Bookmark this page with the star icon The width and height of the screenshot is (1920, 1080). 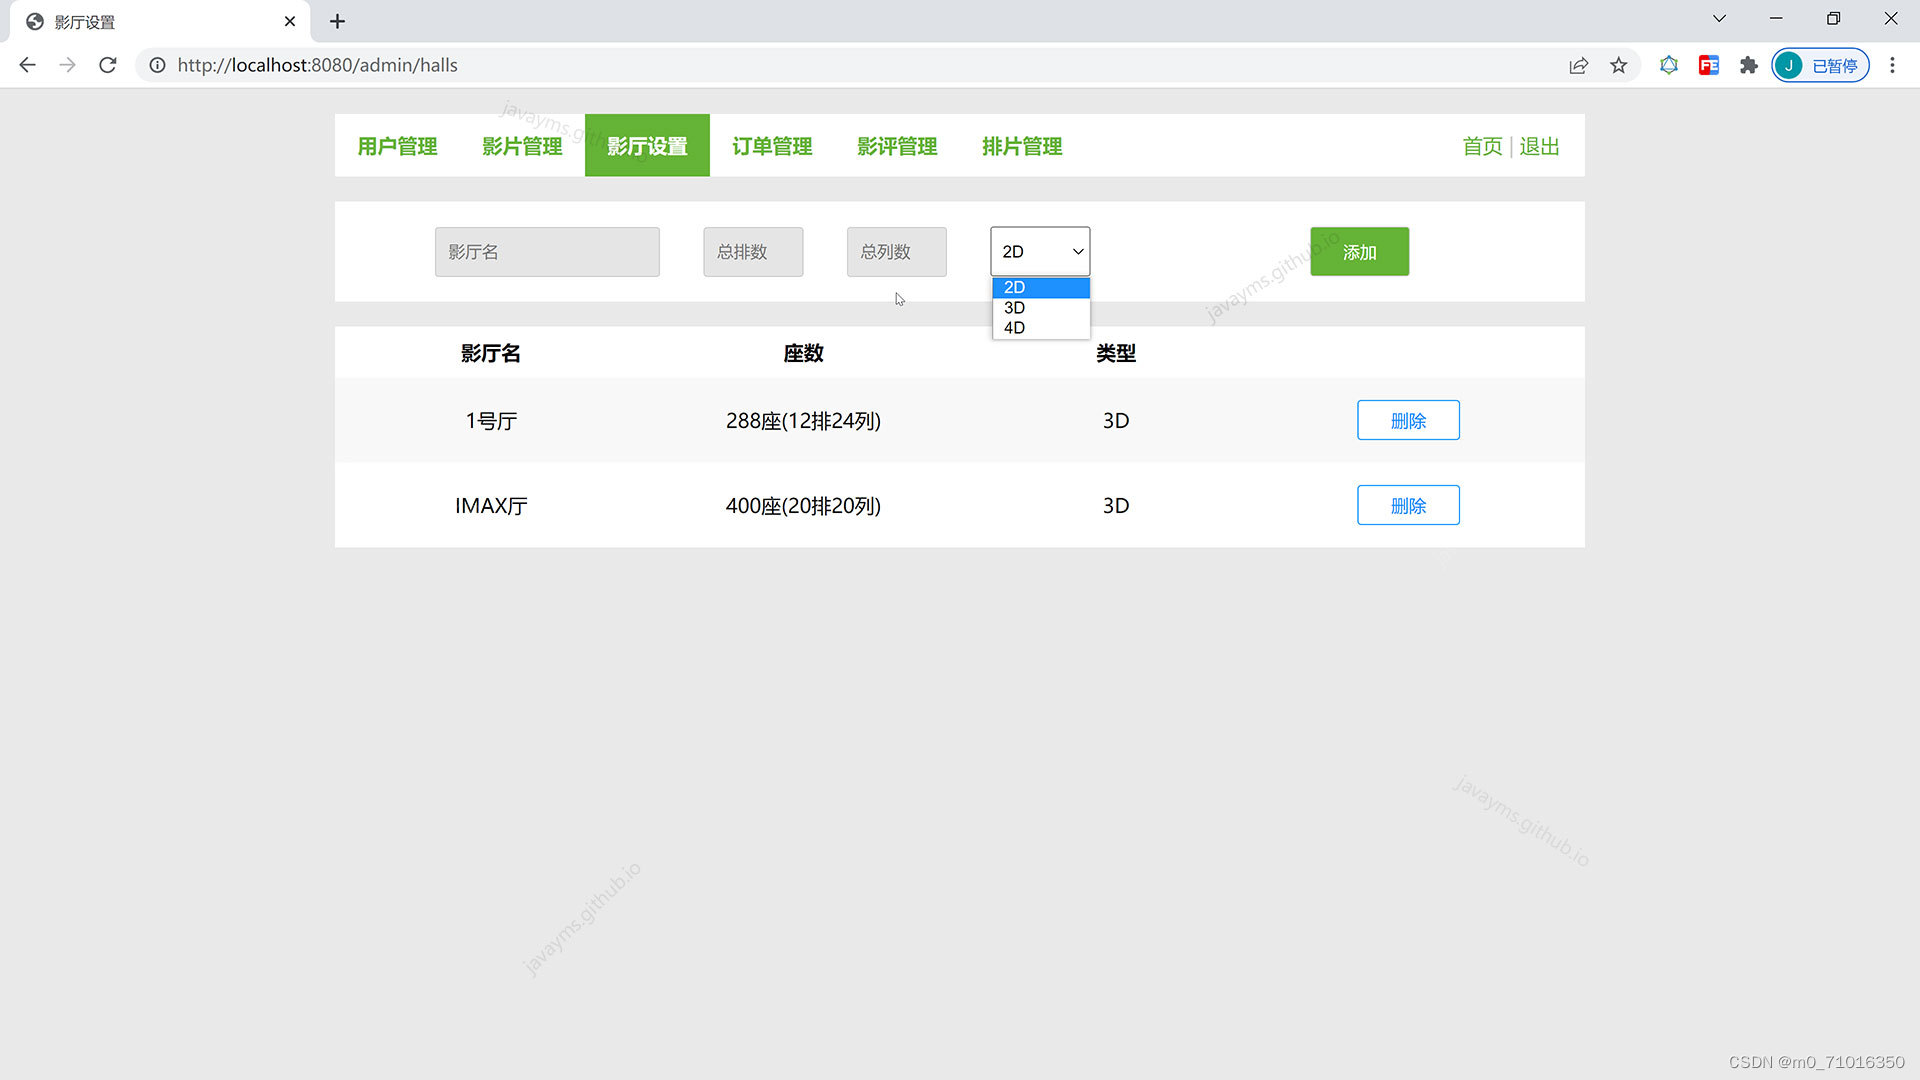coord(1619,65)
